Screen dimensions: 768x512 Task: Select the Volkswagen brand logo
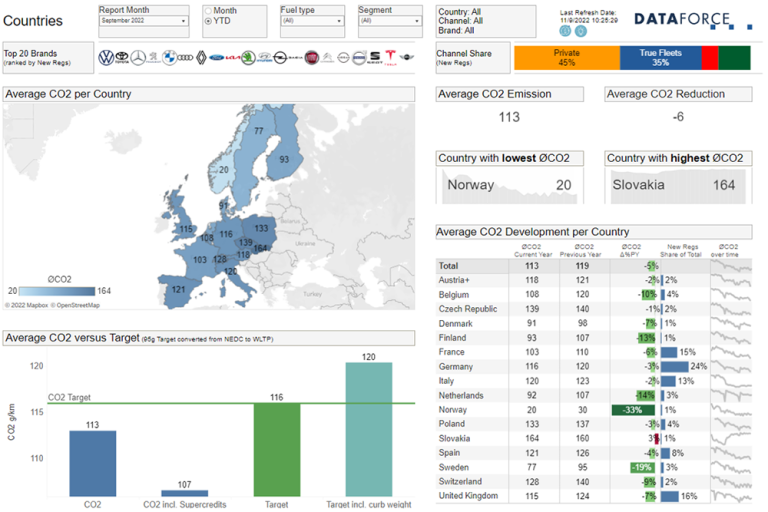[x=106, y=59]
